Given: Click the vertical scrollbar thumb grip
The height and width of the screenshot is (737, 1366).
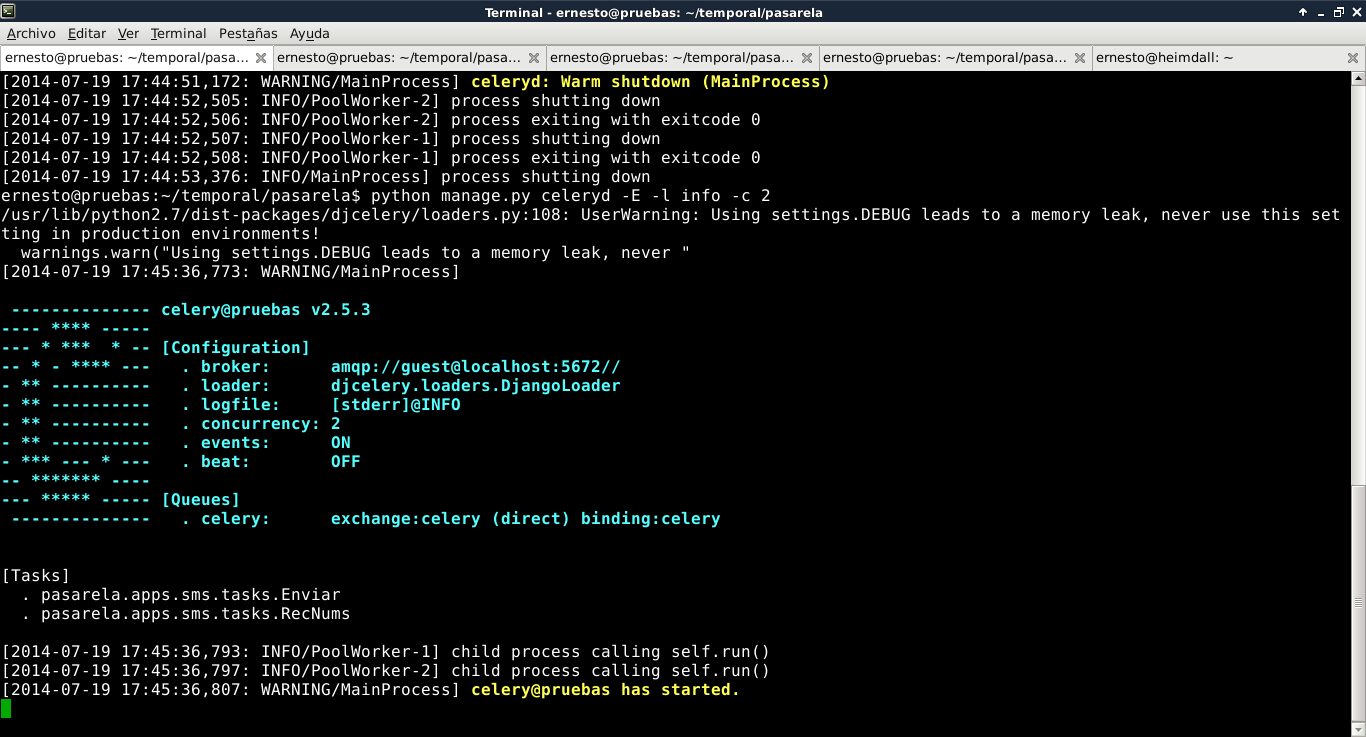Looking at the screenshot, I should pyautogui.click(x=1357, y=602).
